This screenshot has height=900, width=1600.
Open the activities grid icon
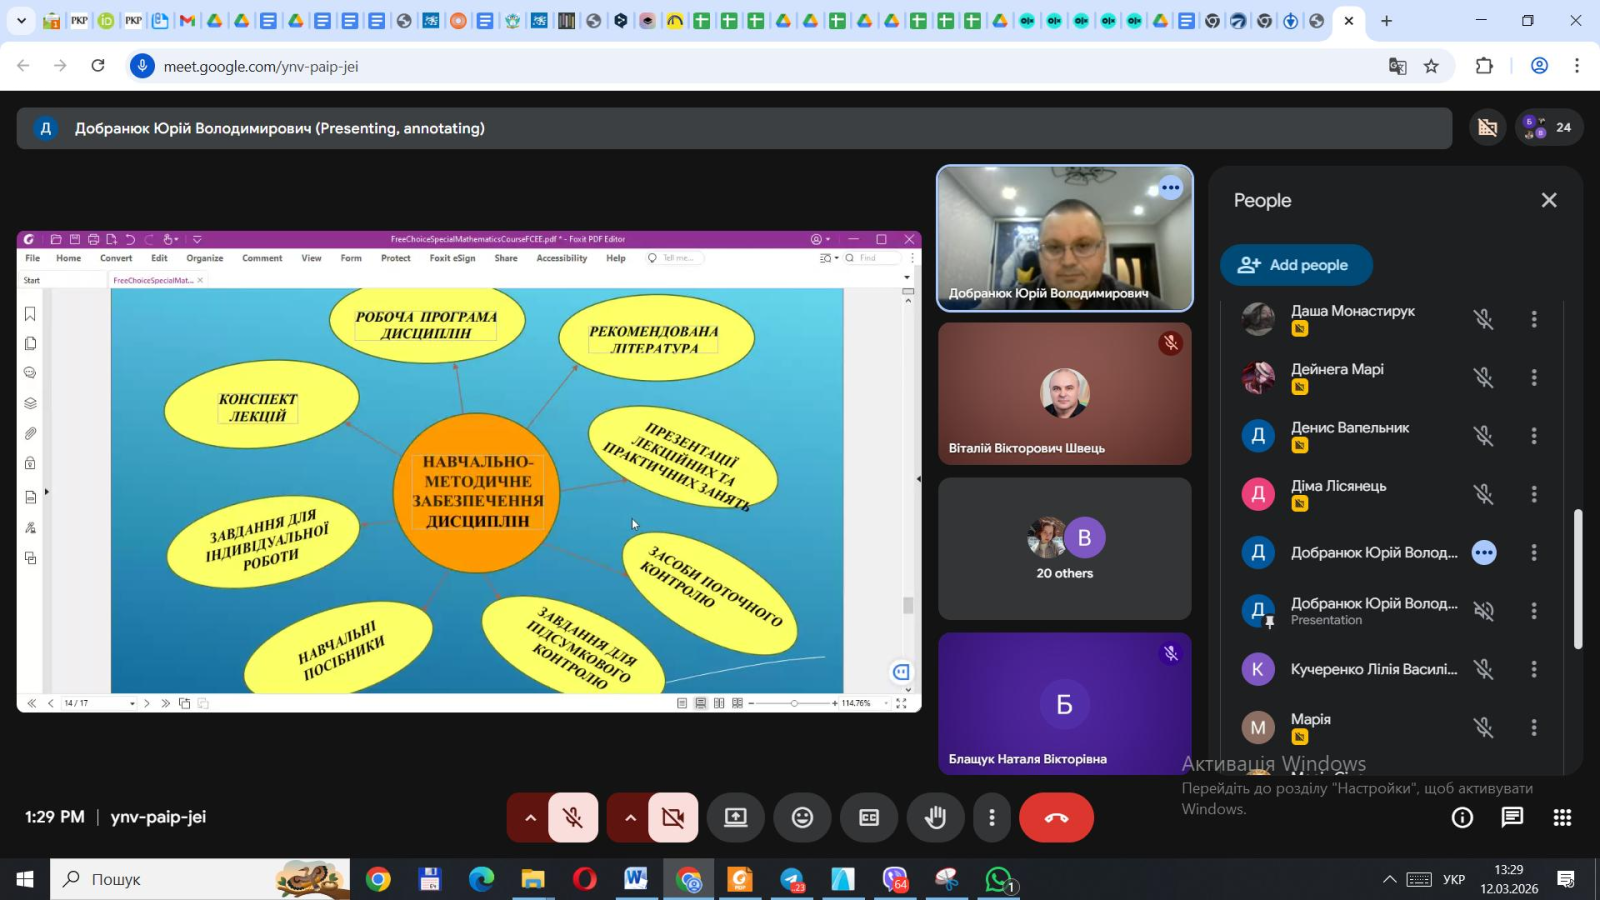[1562, 818]
